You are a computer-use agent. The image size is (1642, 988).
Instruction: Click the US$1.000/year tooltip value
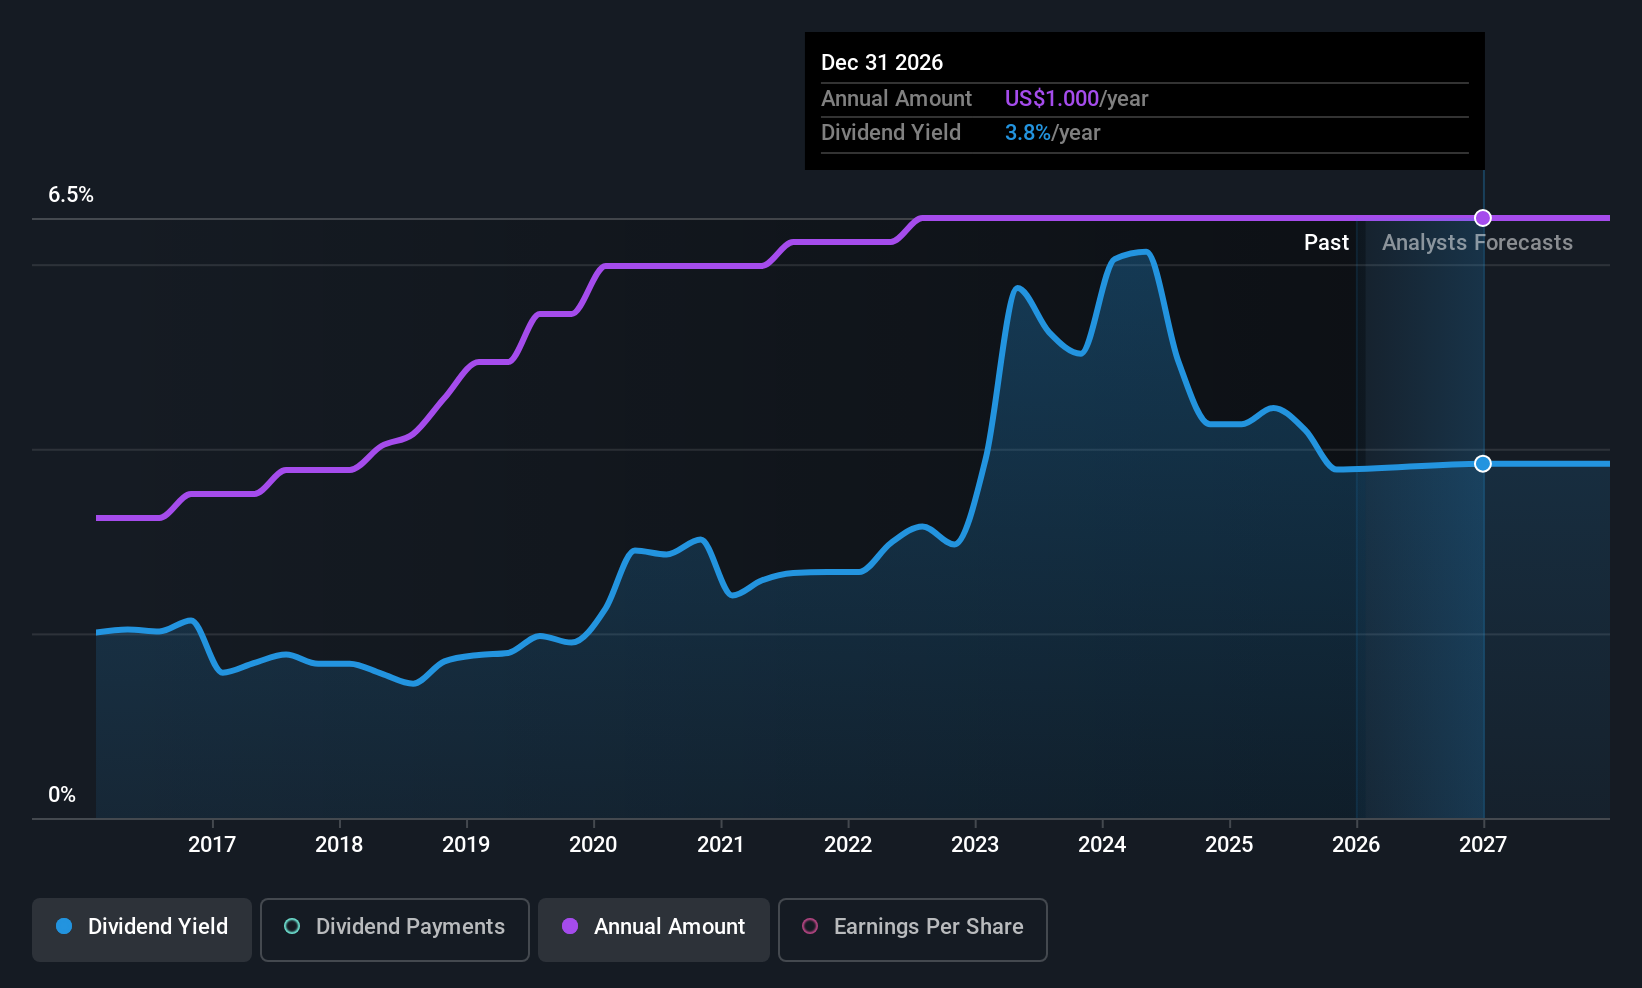[x=1076, y=99]
